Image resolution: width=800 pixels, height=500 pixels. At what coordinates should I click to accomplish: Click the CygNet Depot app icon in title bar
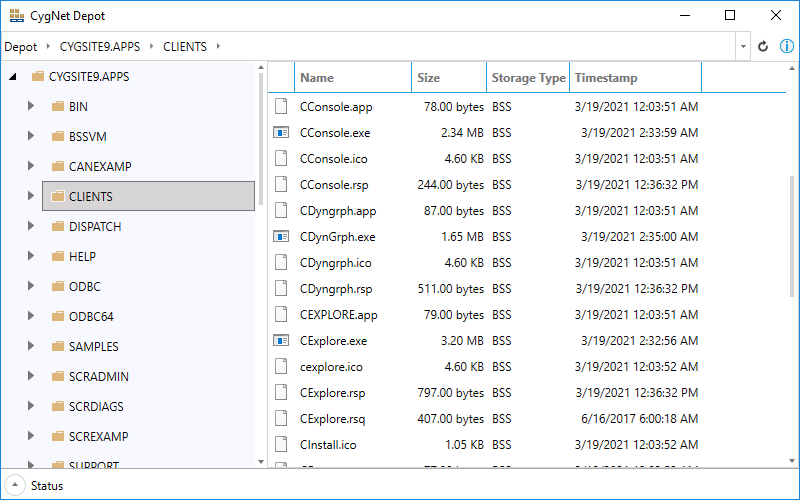pos(17,16)
